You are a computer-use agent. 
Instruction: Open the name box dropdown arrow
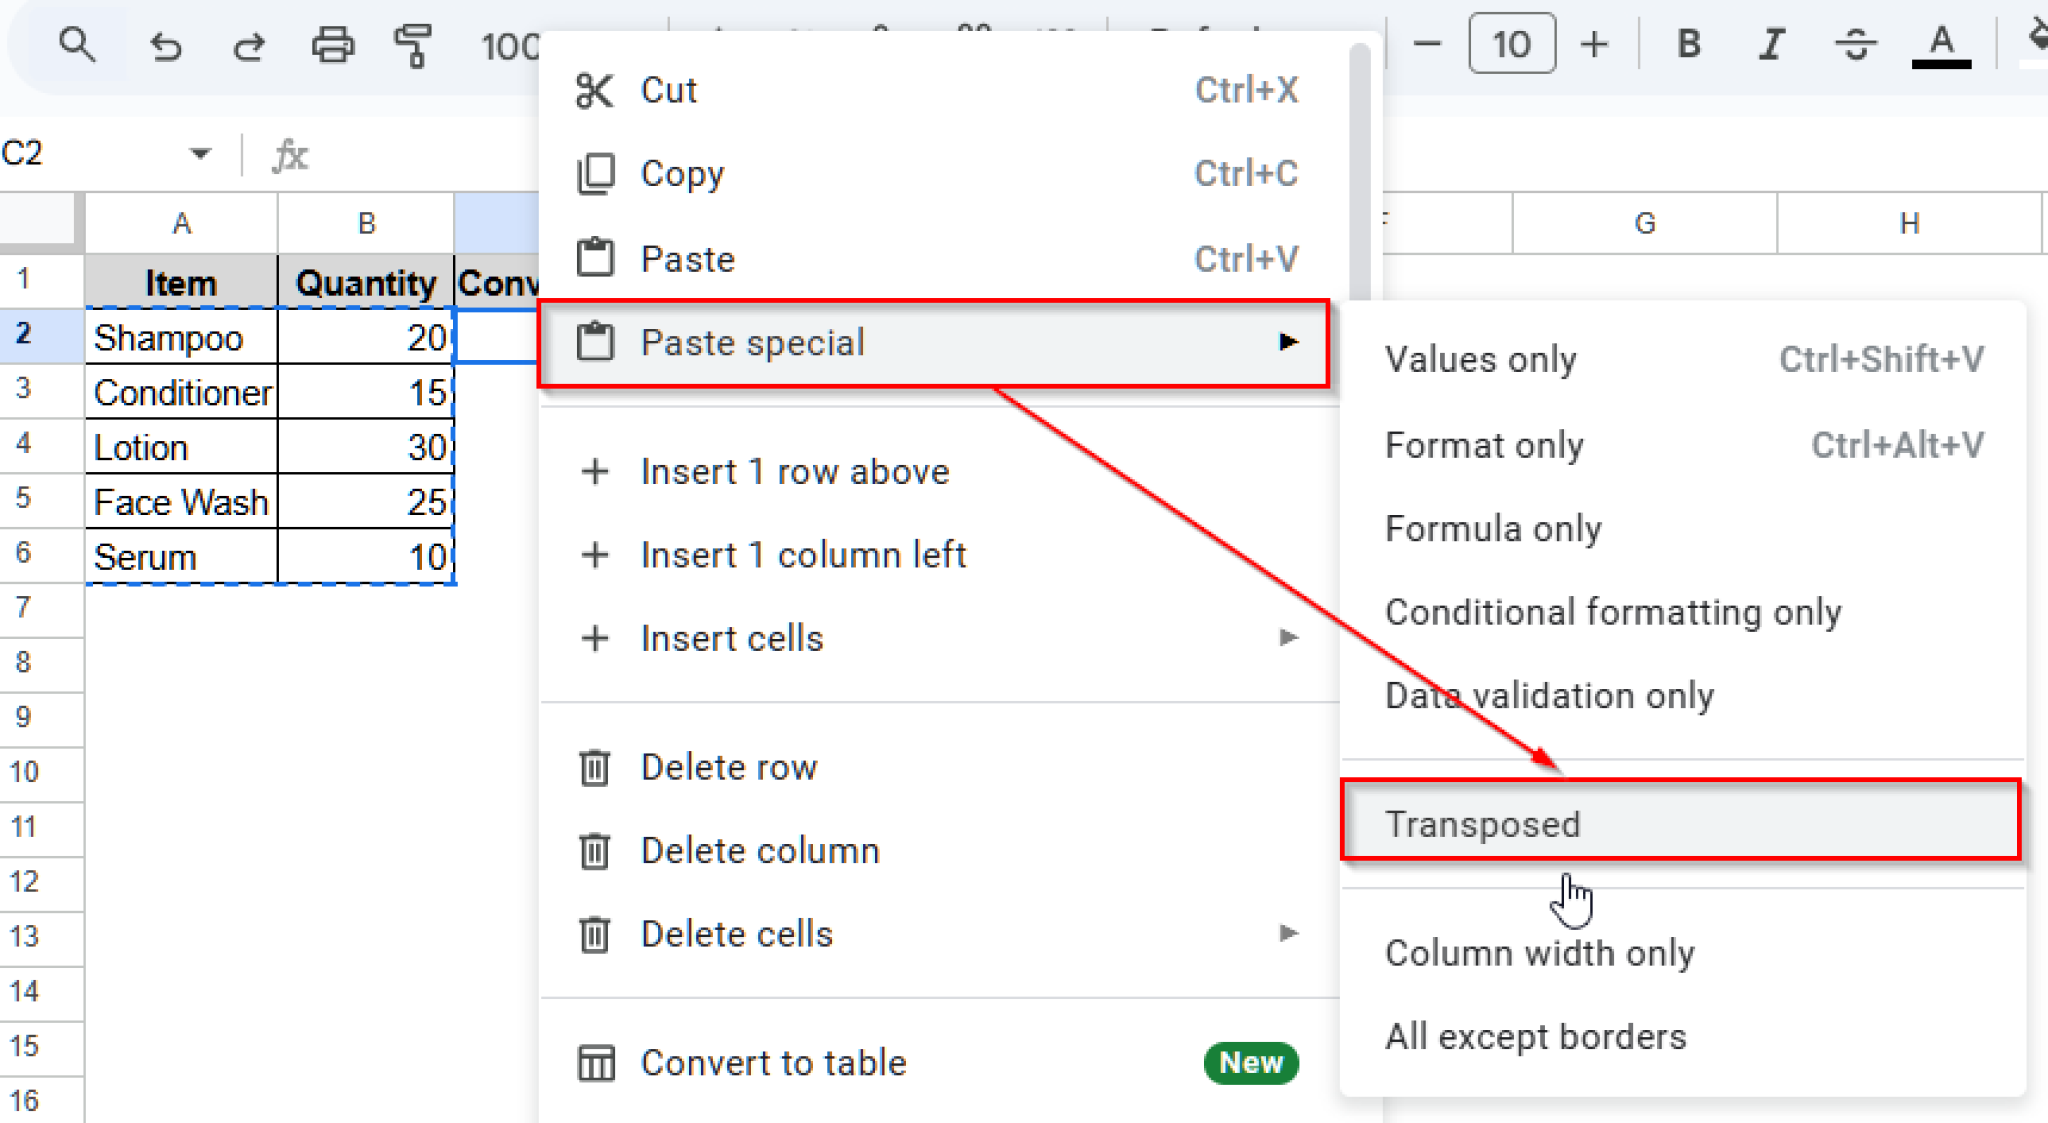click(200, 153)
